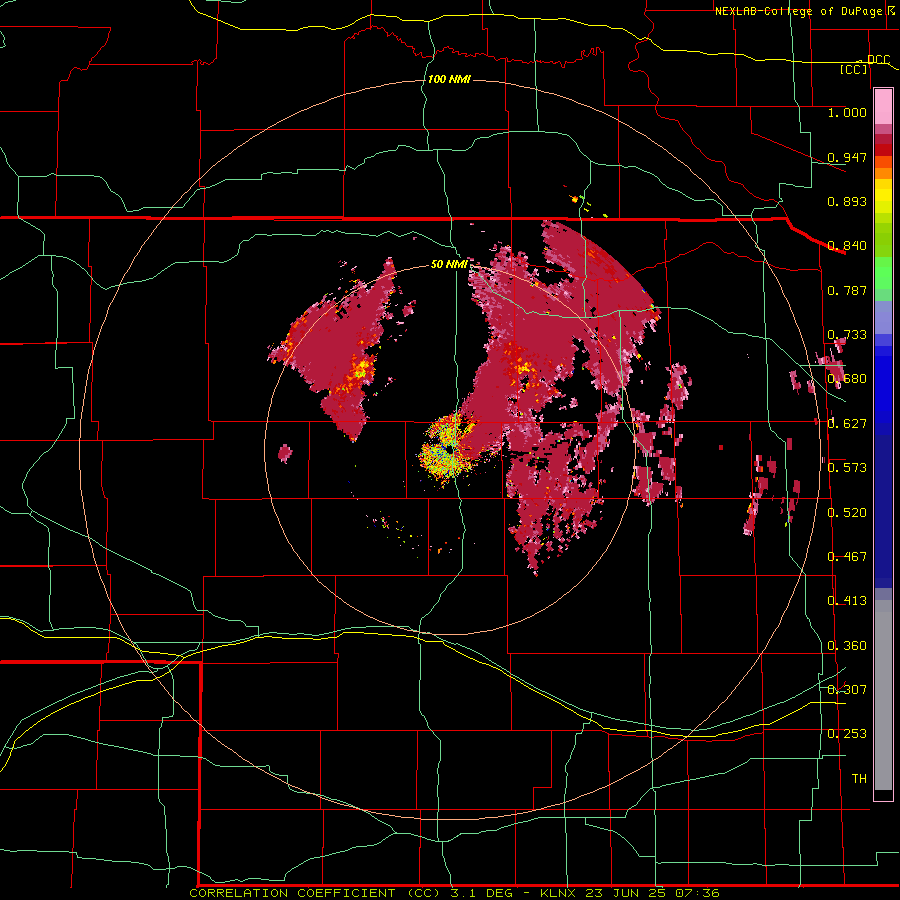Click the 1.000 scale value
The height and width of the screenshot is (900, 900).
click(x=847, y=112)
